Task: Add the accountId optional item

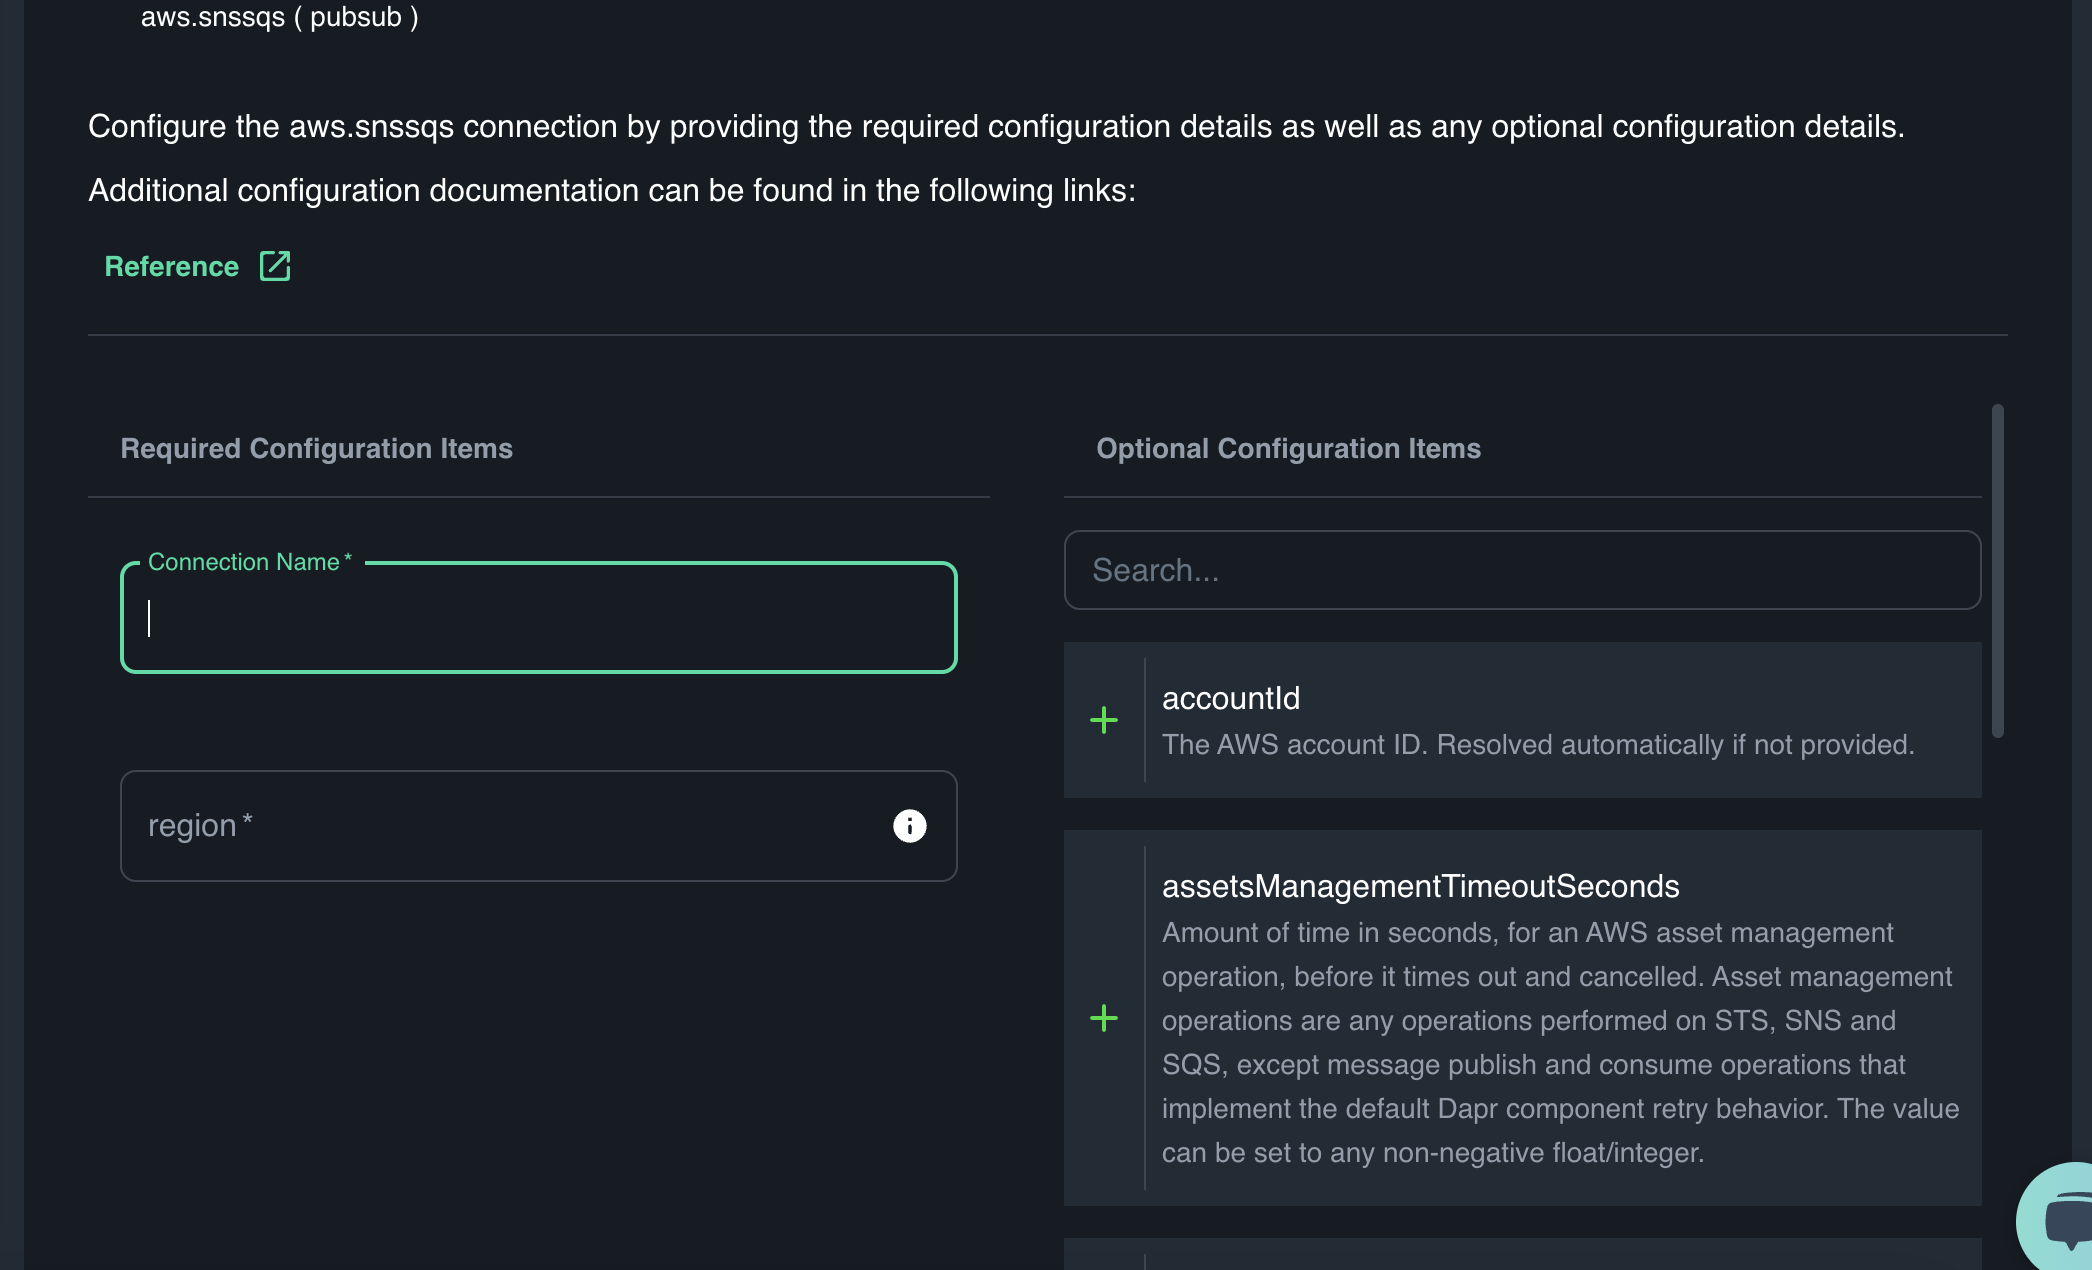Action: pyautogui.click(x=1104, y=720)
